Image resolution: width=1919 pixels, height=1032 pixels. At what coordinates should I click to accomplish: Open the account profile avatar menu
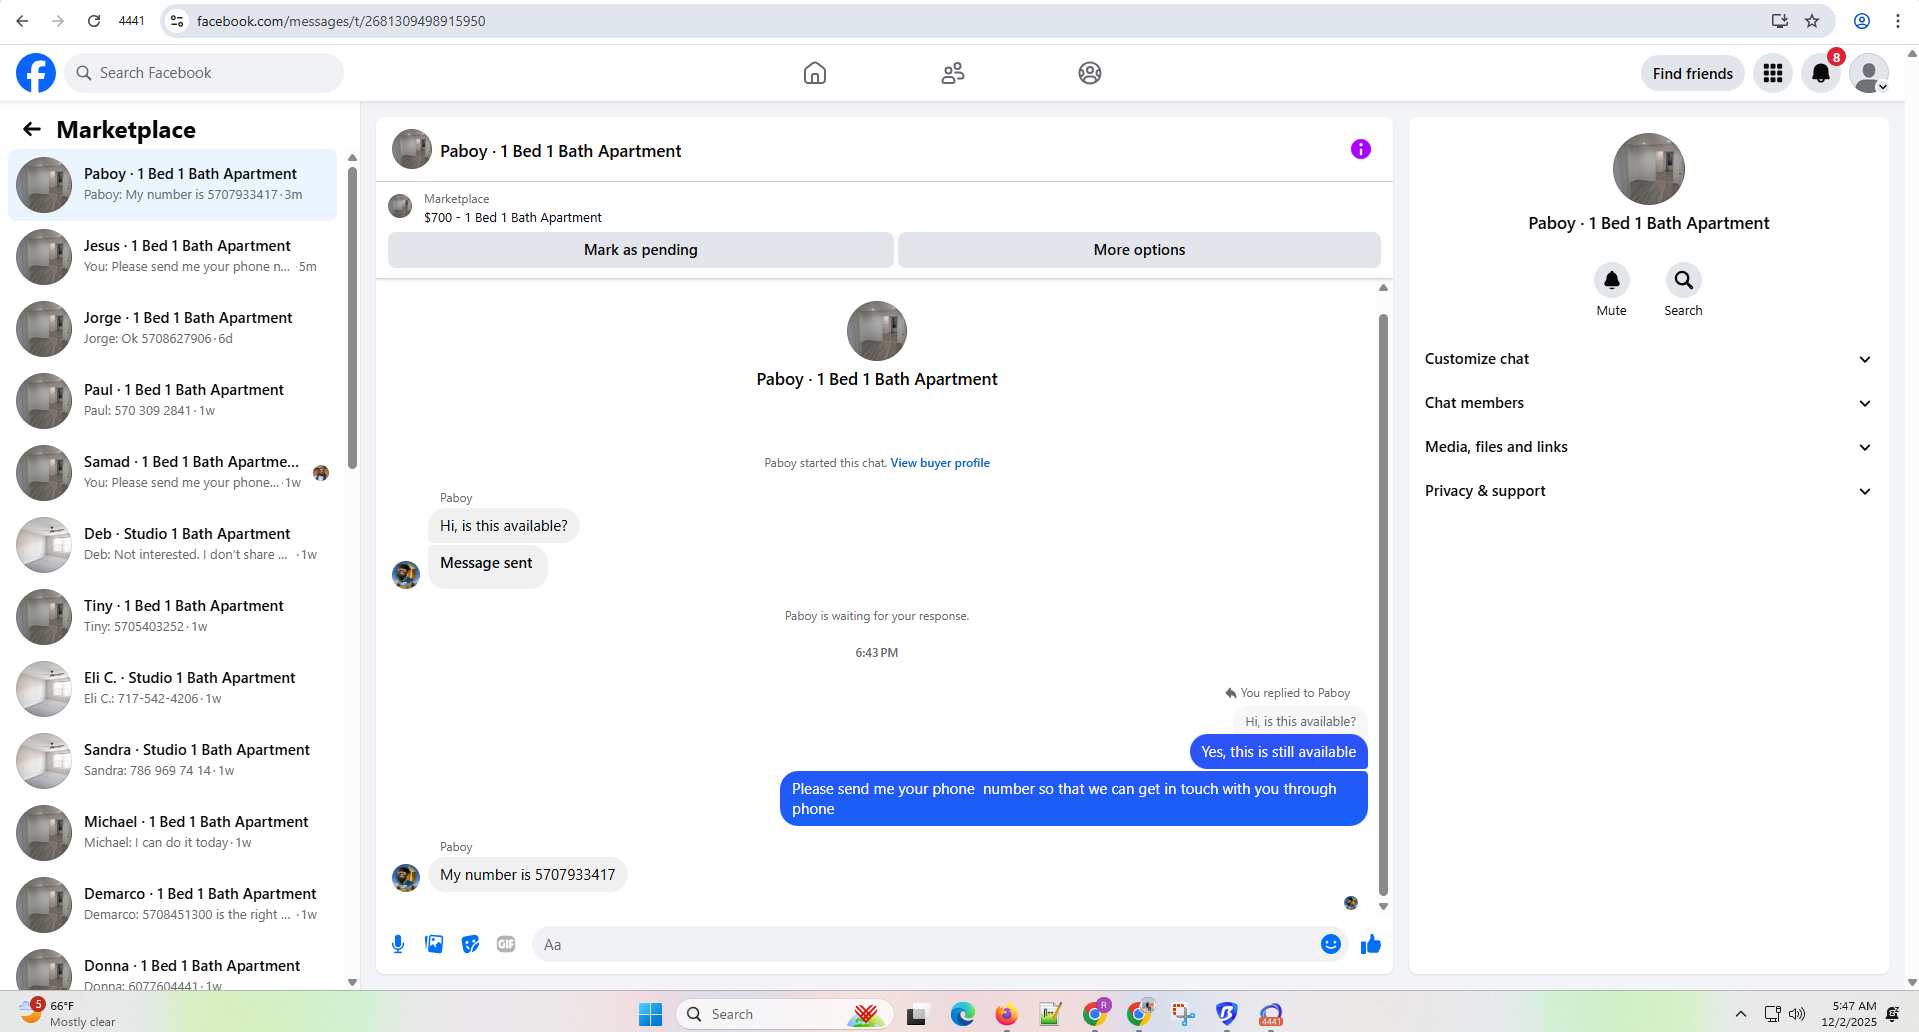(x=1869, y=73)
